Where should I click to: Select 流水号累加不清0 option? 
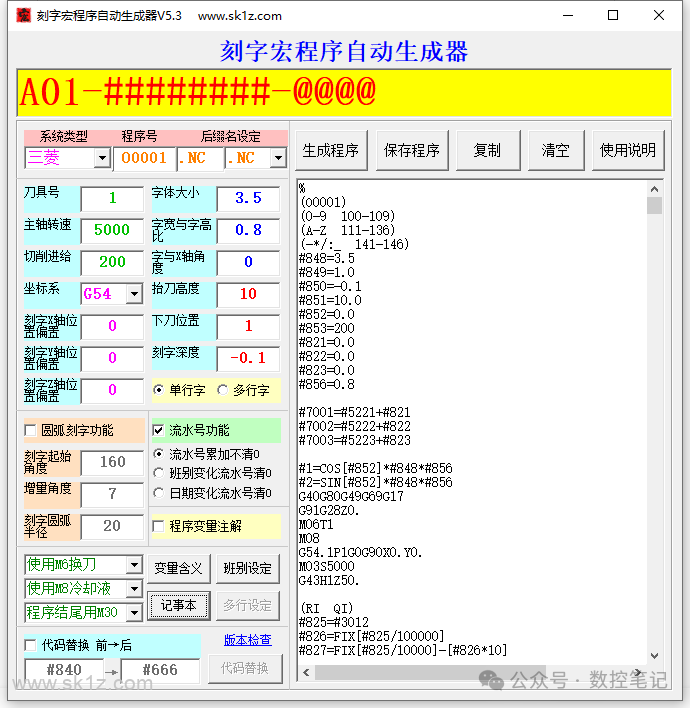click(x=158, y=453)
